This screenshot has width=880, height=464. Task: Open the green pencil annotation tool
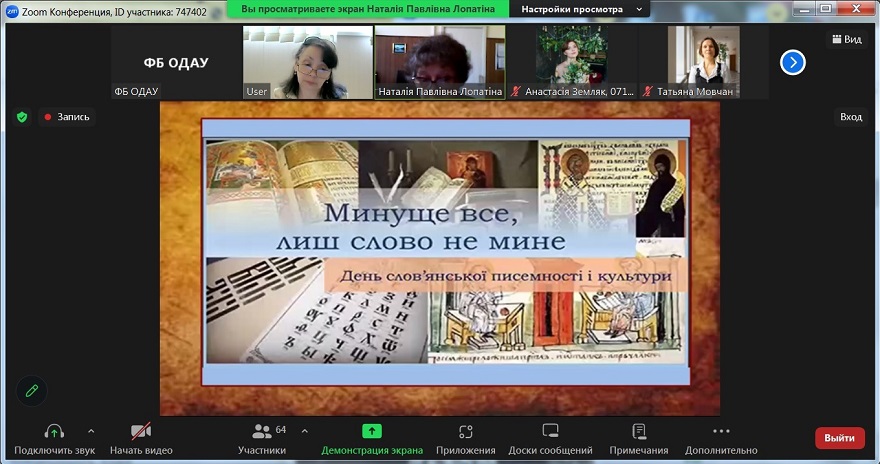[31, 391]
